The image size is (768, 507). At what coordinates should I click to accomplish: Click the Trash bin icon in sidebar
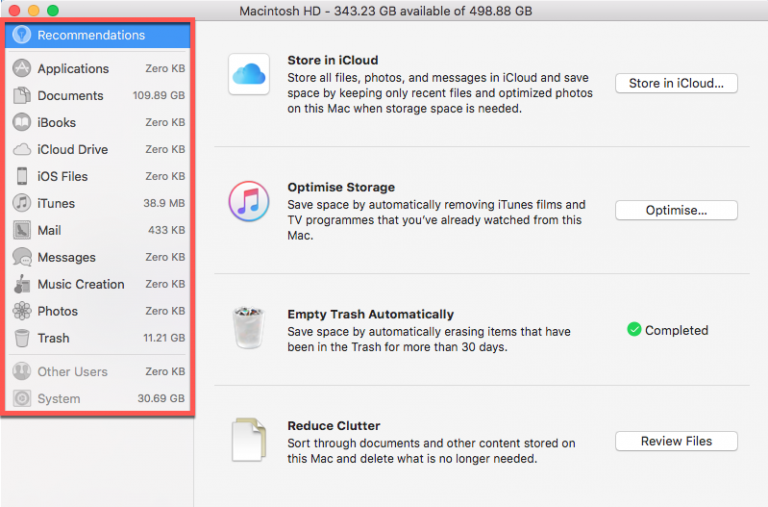click(x=22, y=338)
